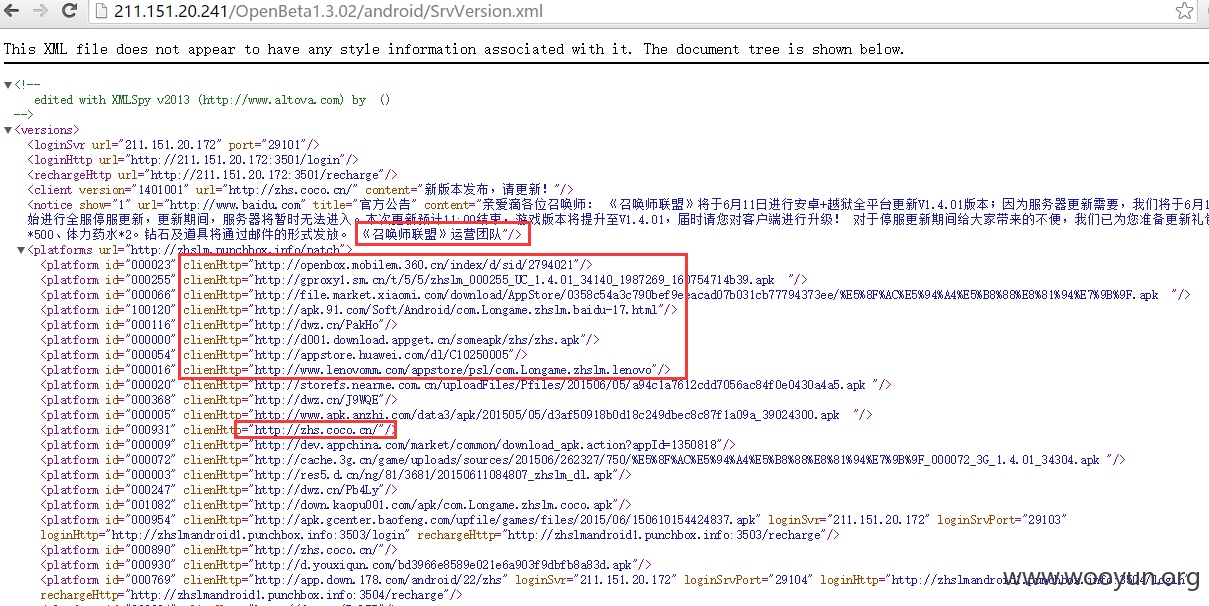The width and height of the screenshot is (1209, 606).
Task: Click platform 000890 zhs.coco.cn line
Action: [220, 550]
